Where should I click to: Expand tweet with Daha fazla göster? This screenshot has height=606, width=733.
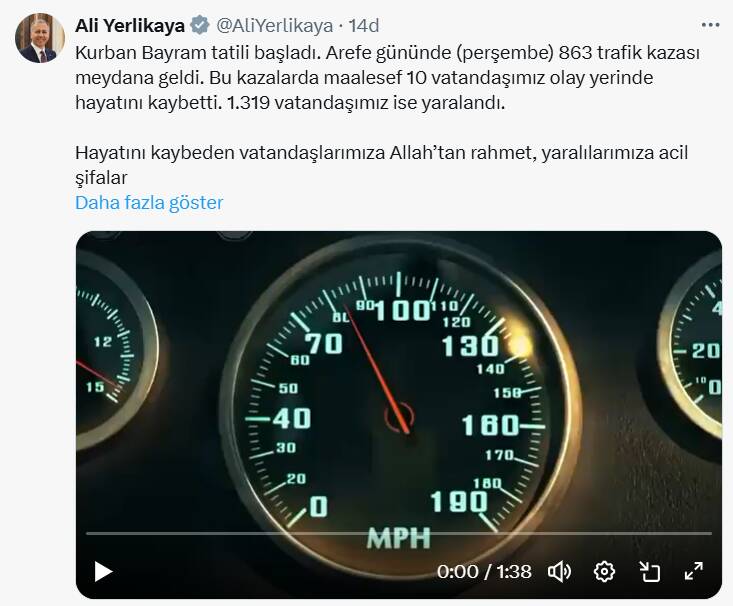pyautogui.click(x=149, y=203)
